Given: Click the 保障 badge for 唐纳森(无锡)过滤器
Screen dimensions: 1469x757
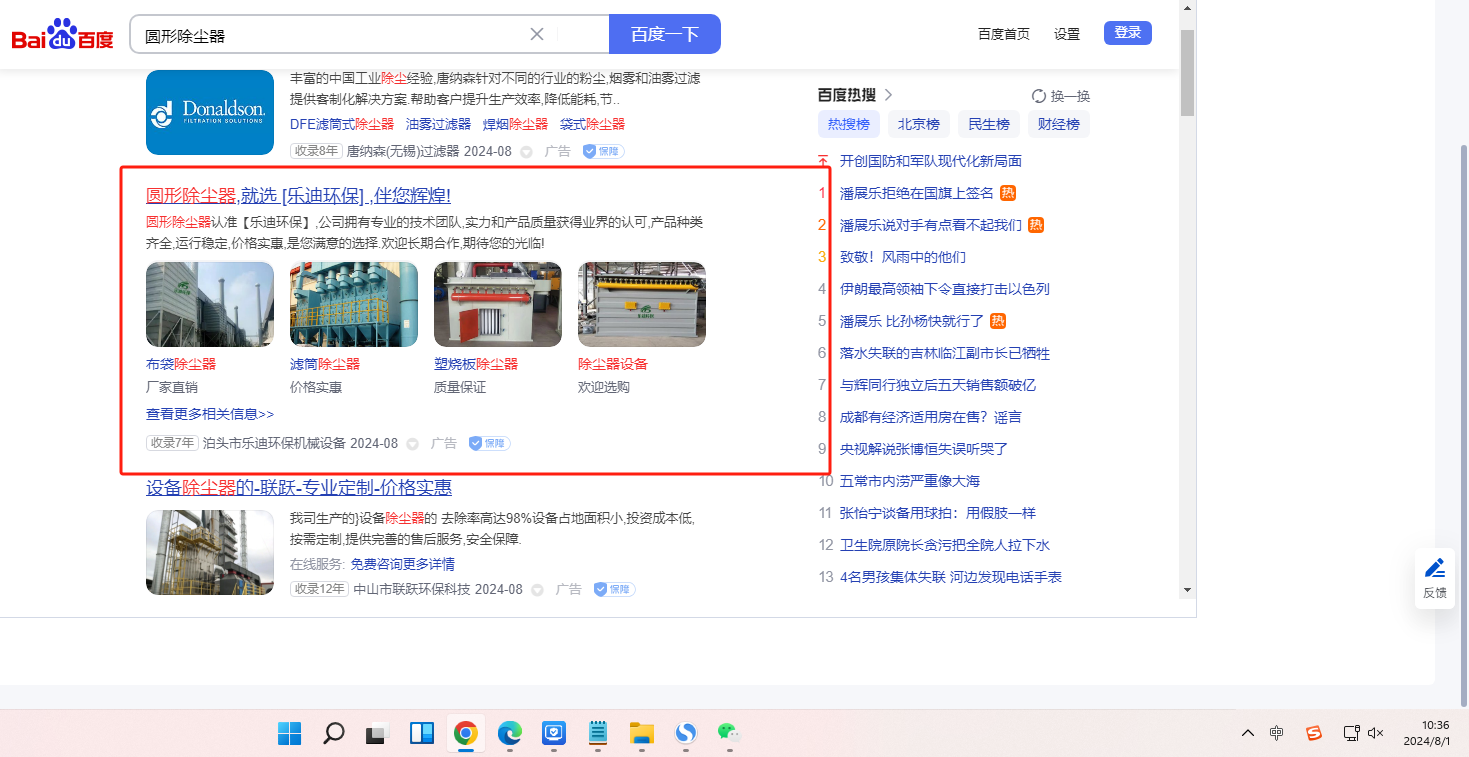Looking at the screenshot, I should tap(603, 151).
